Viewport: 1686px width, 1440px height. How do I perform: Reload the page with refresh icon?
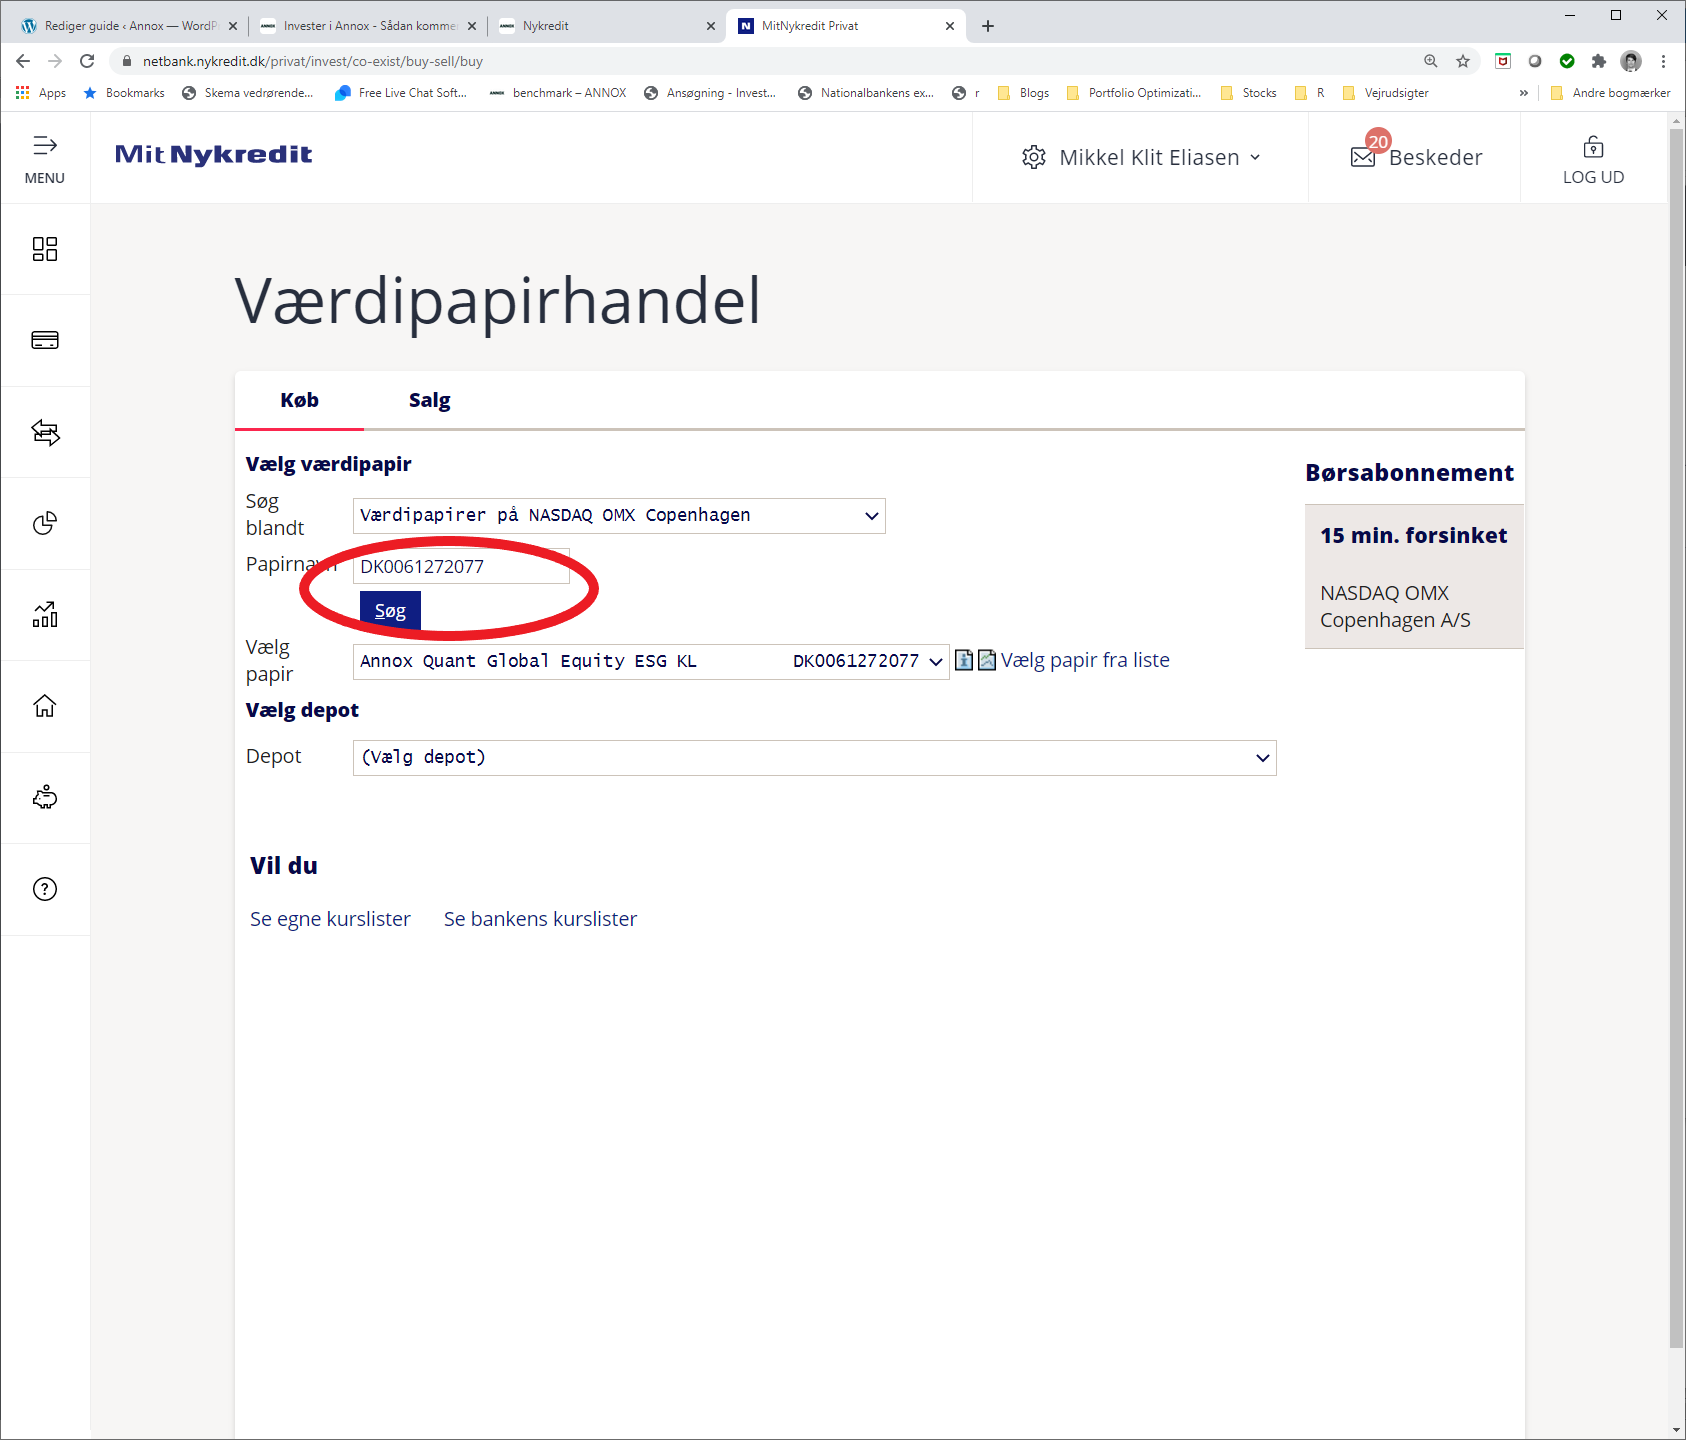click(87, 61)
